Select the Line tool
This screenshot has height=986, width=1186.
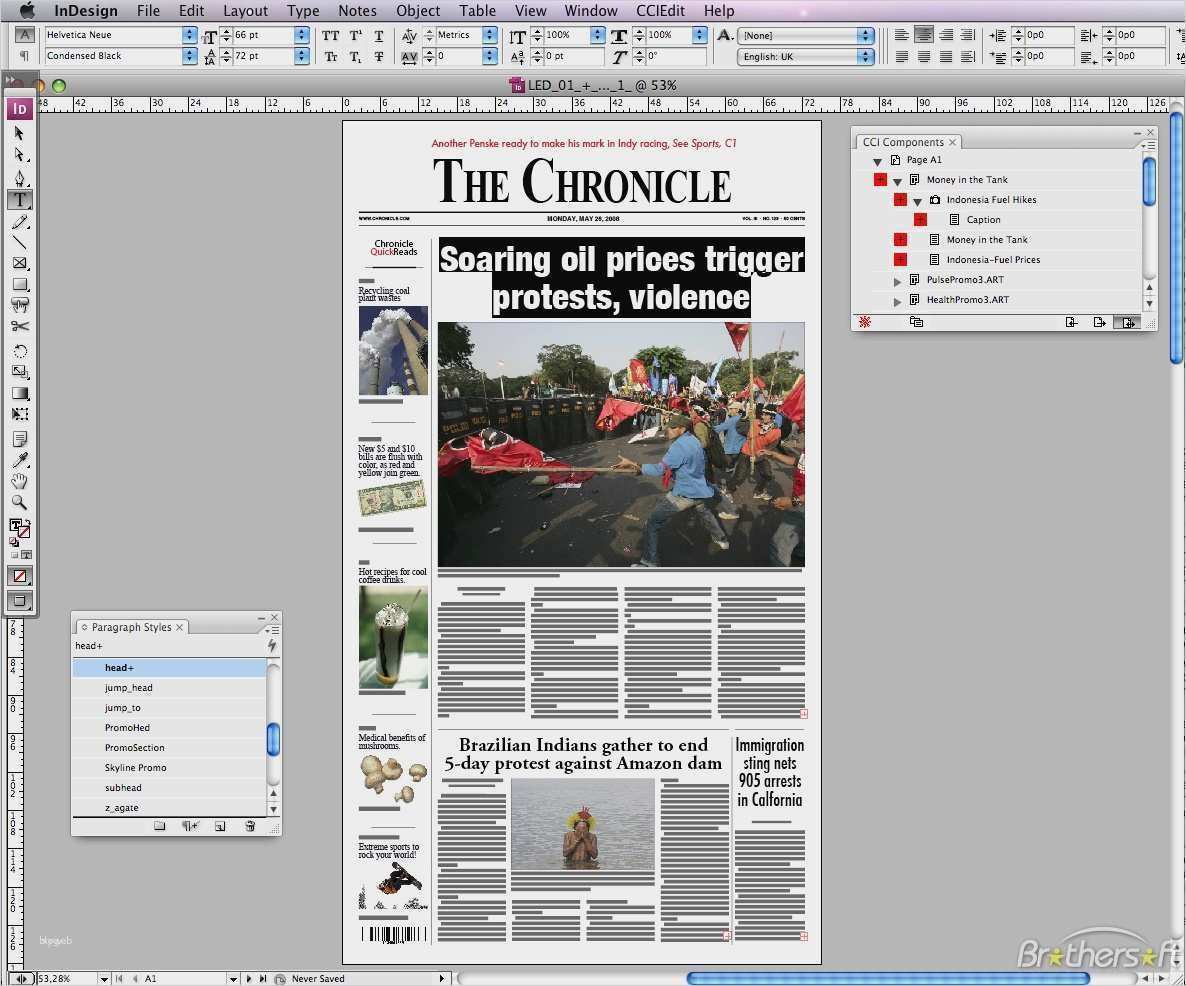[19, 242]
